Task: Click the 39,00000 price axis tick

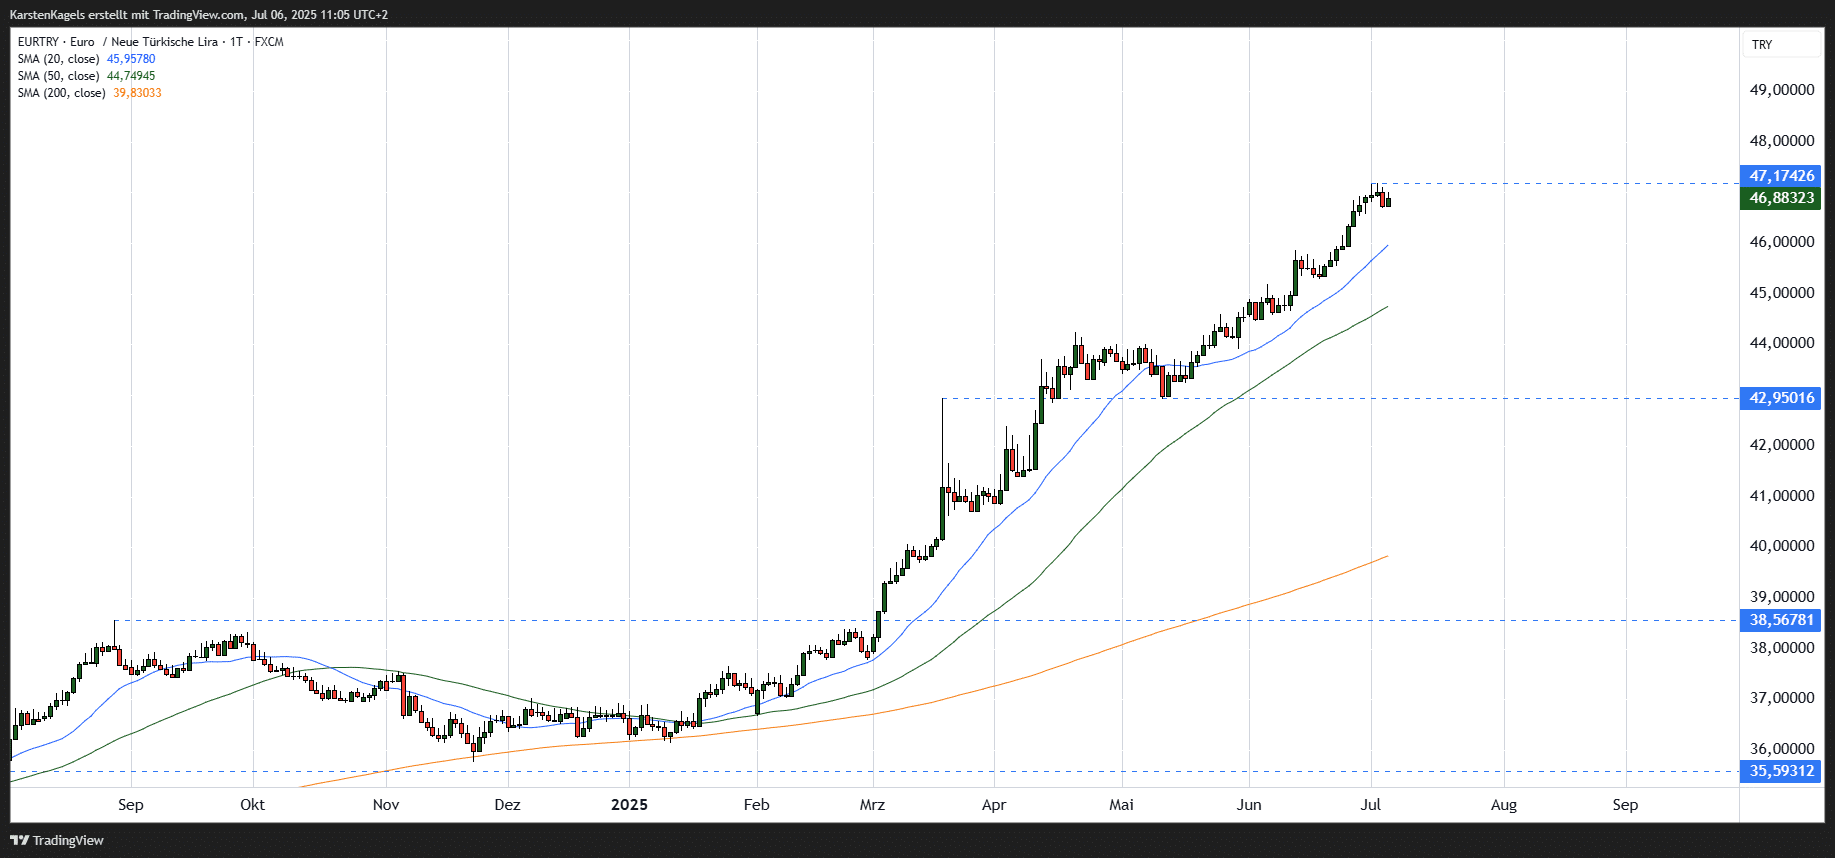Action: coord(1782,597)
